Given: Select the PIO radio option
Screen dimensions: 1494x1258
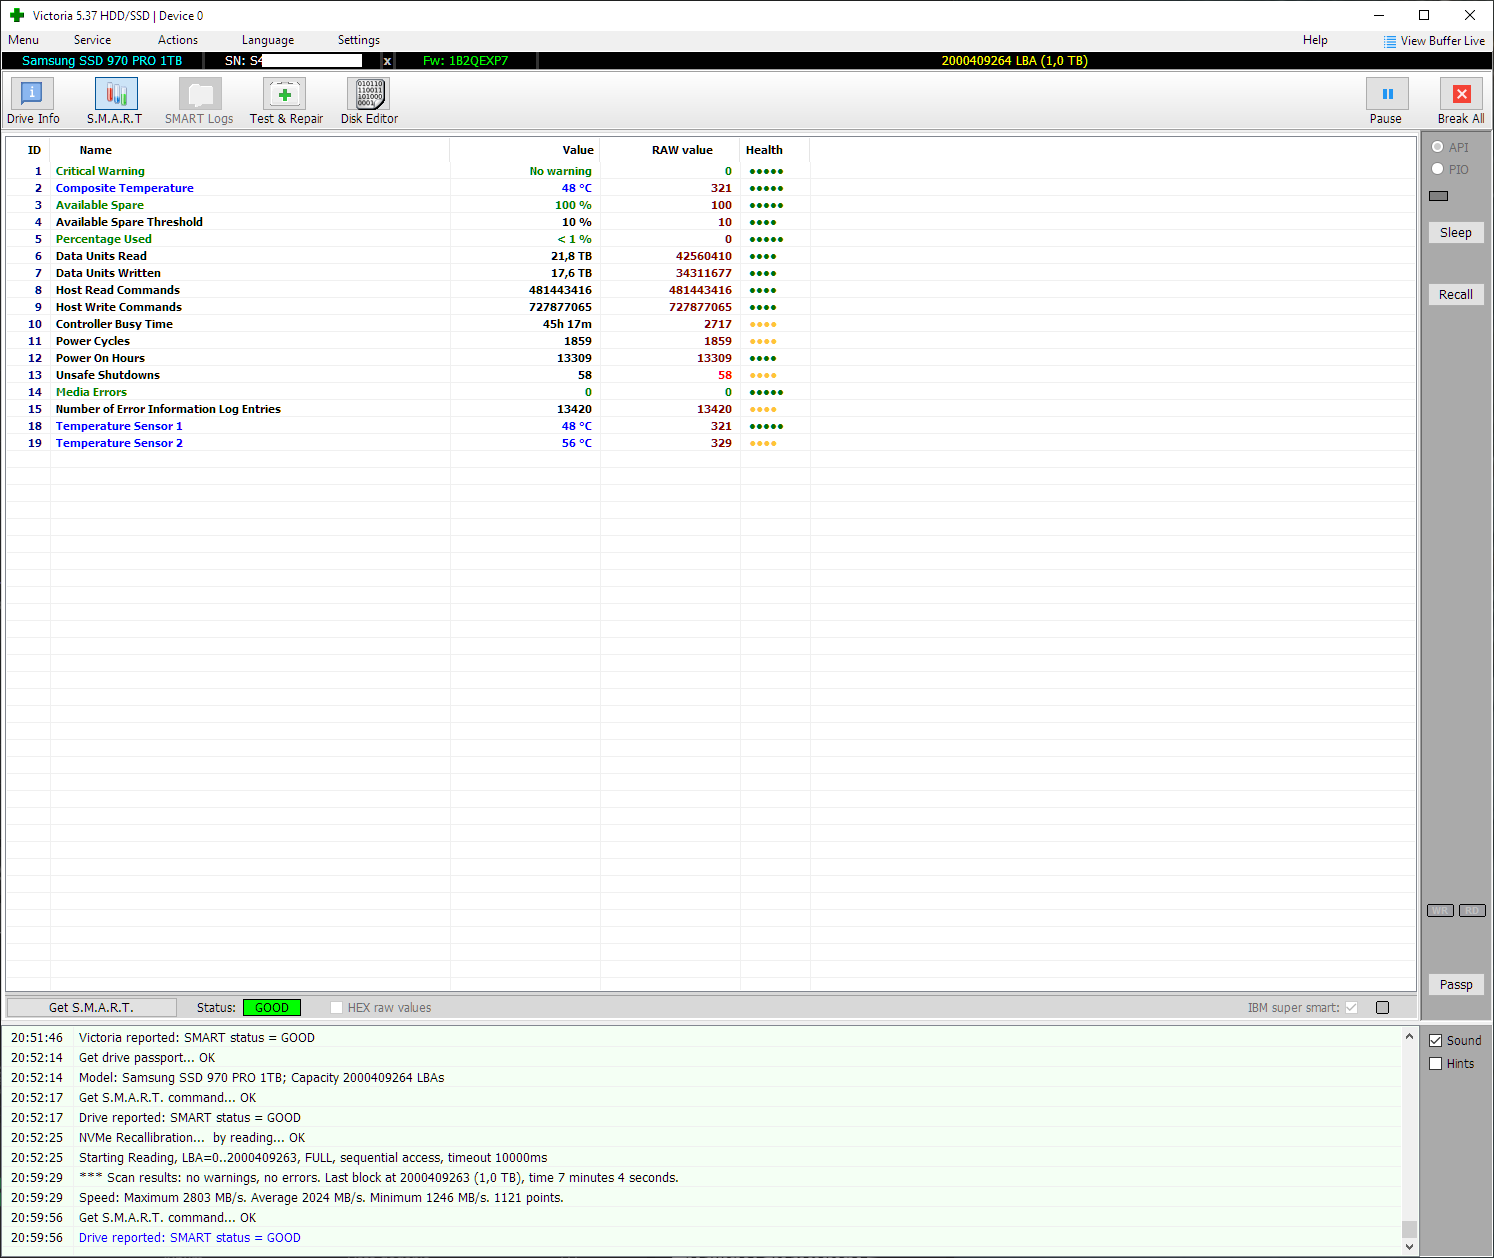Looking at the screenshot, I should click(1438, 169).
